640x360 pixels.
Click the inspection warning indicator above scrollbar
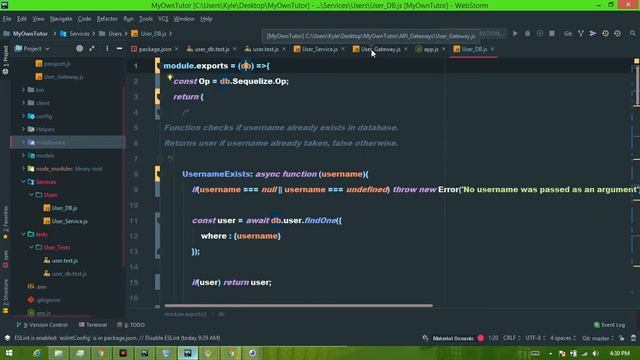pos(636,61)
